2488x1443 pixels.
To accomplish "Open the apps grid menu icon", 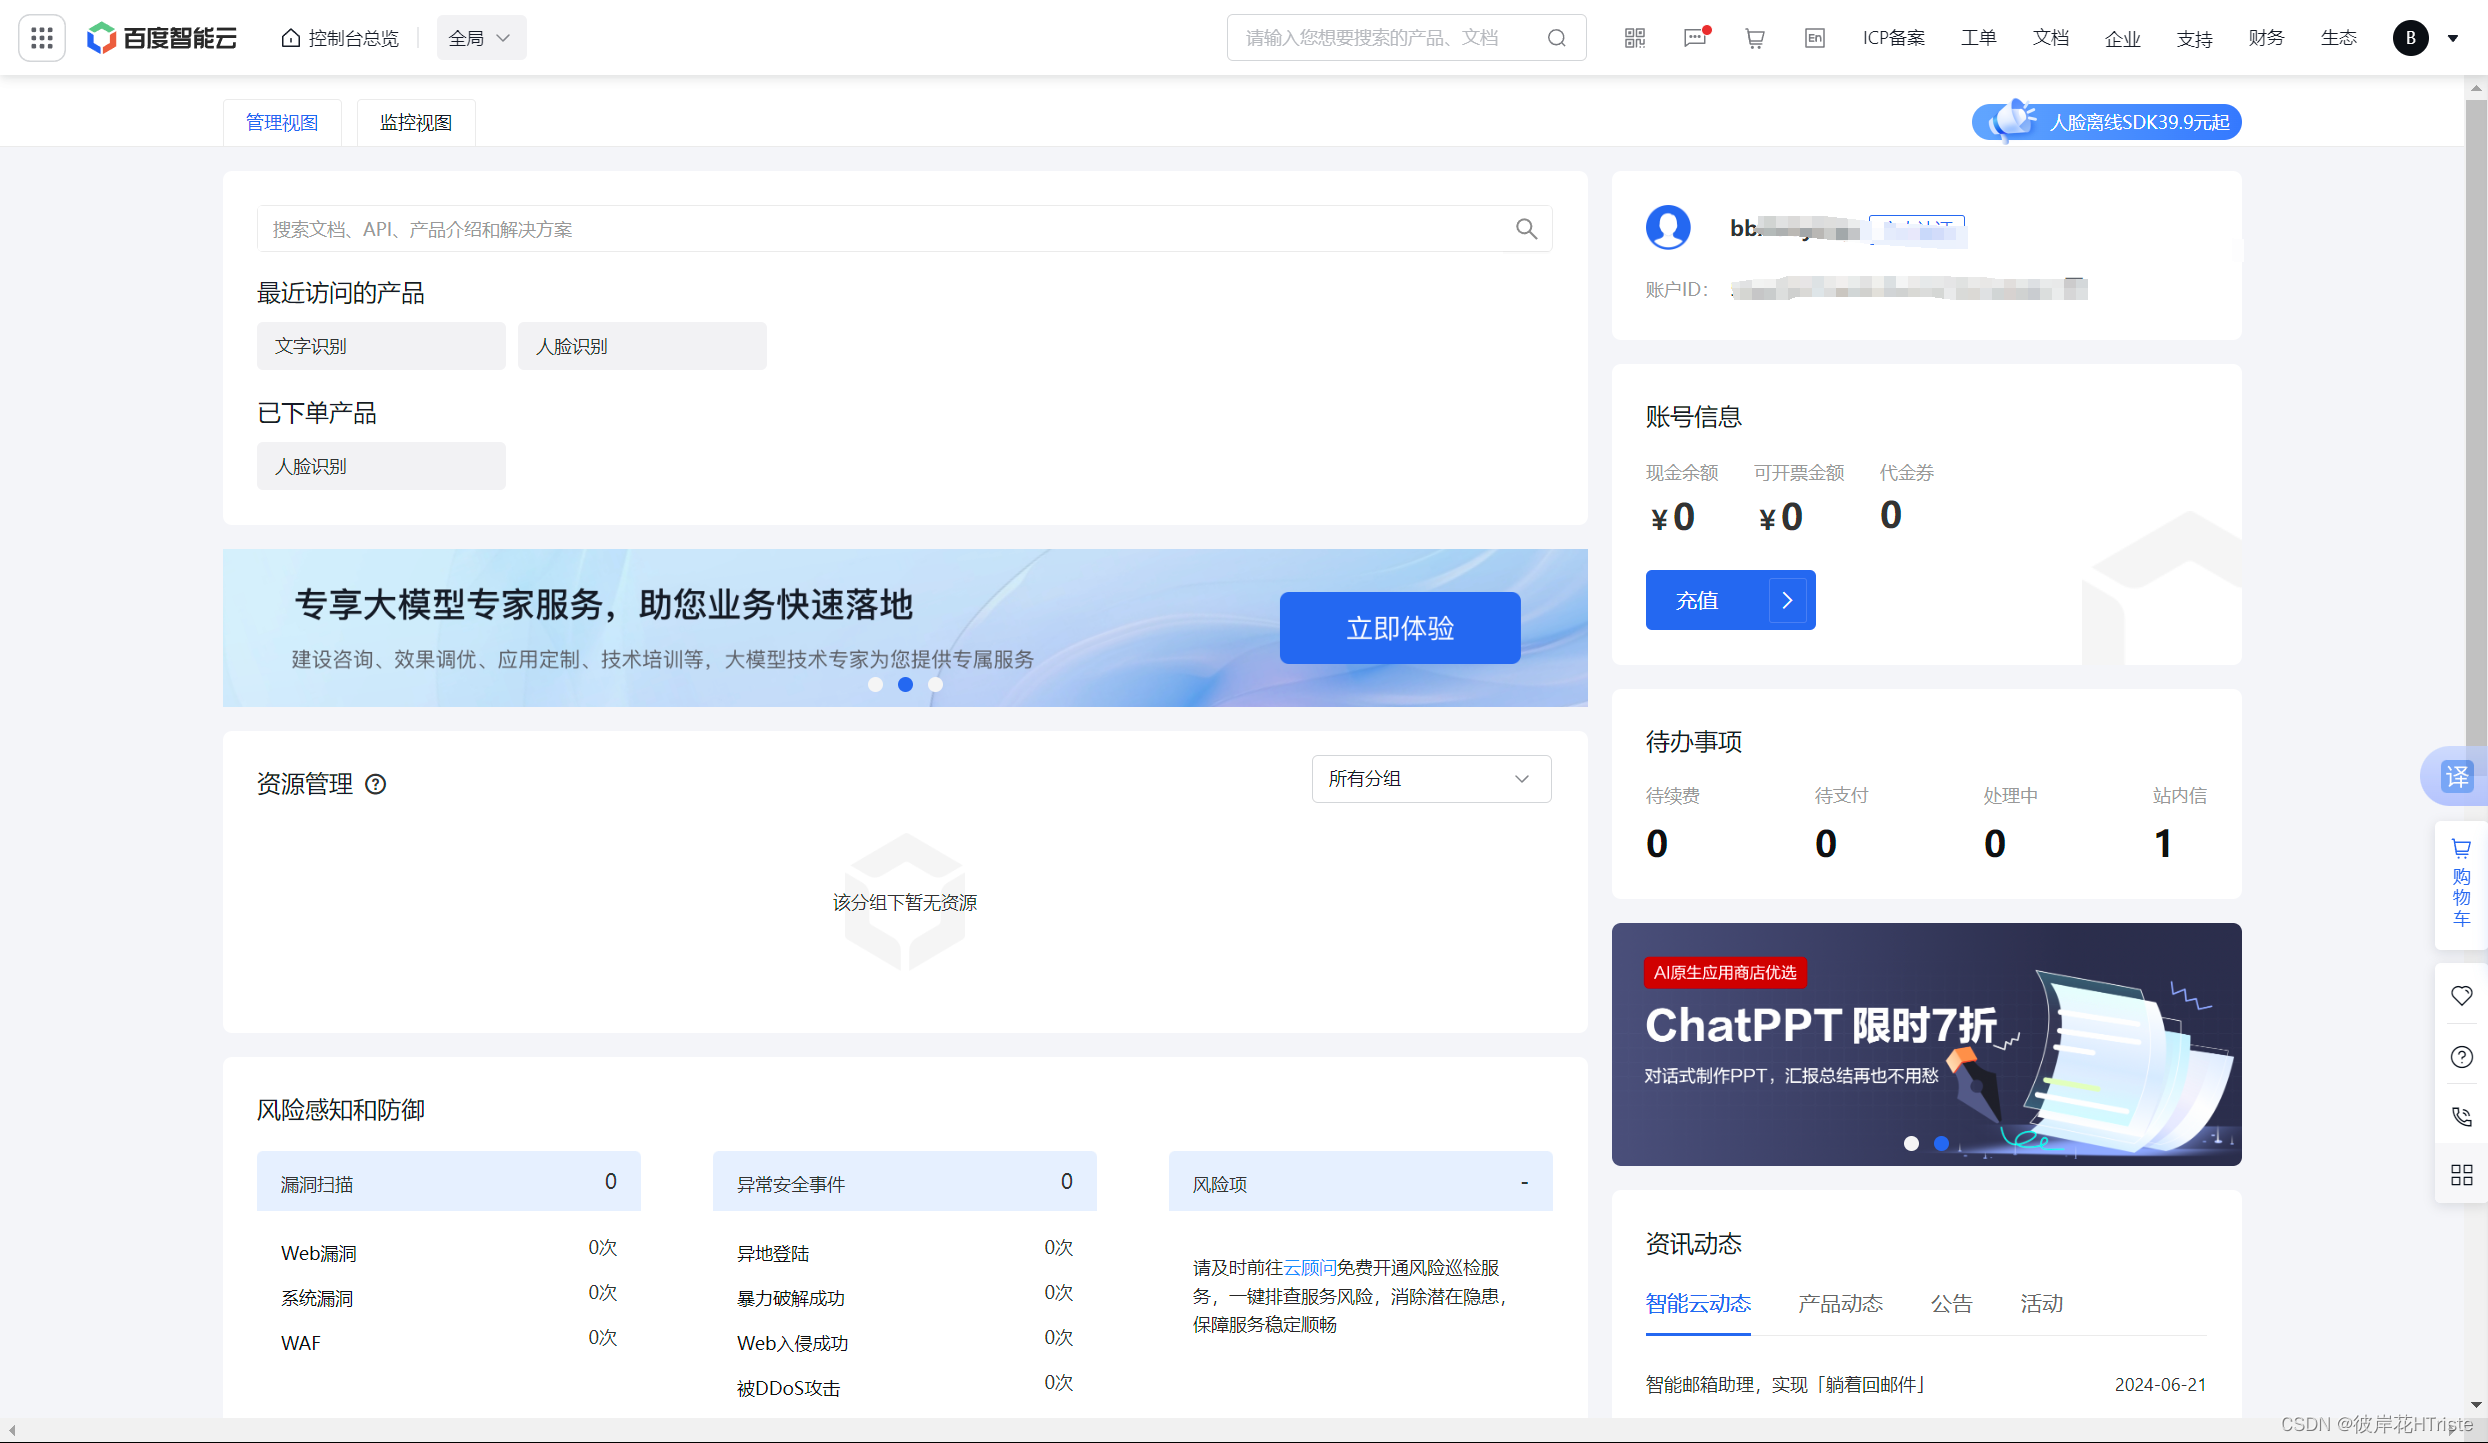I will [x=42, y=38].
